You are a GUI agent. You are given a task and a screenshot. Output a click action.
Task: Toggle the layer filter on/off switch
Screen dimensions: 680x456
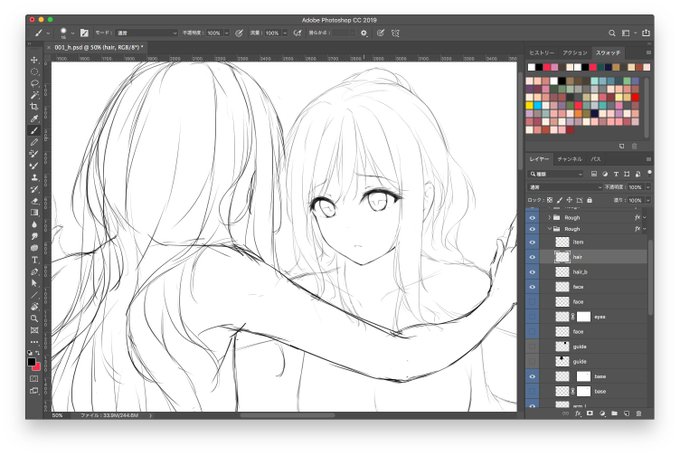(649, 173)
